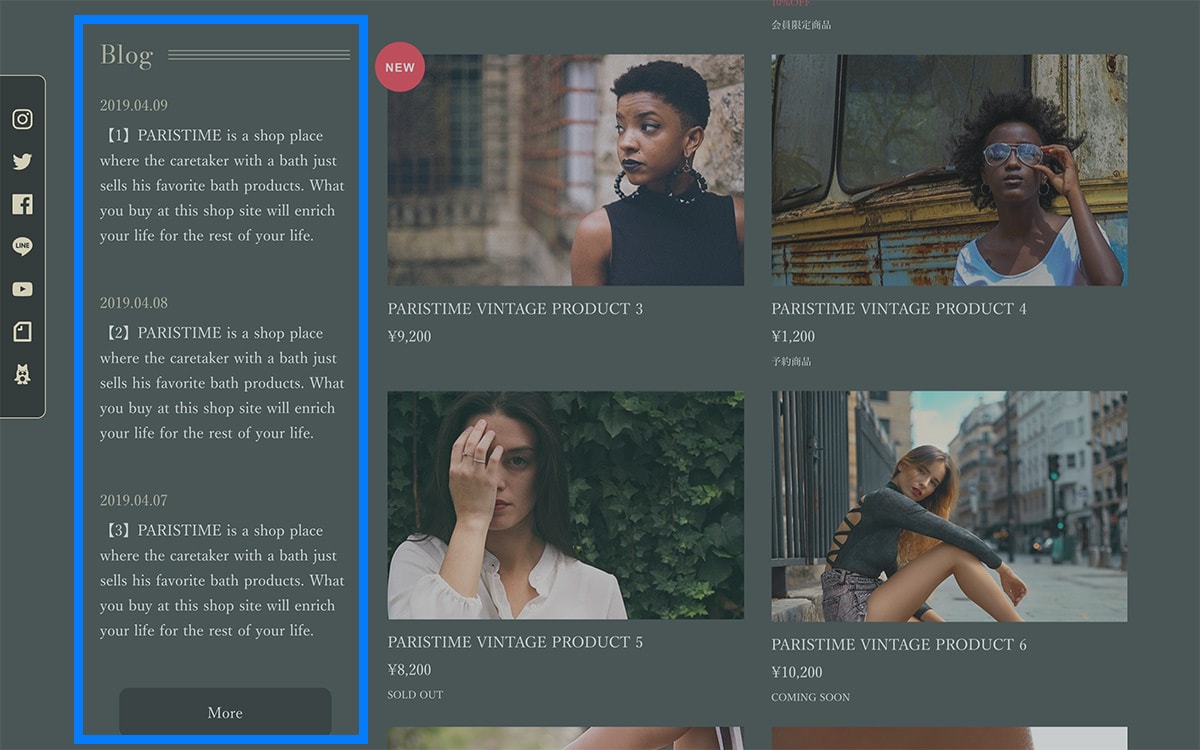
Task: Open the cat-shaped icon at the sidebar bottom
Action: (22, 374)
